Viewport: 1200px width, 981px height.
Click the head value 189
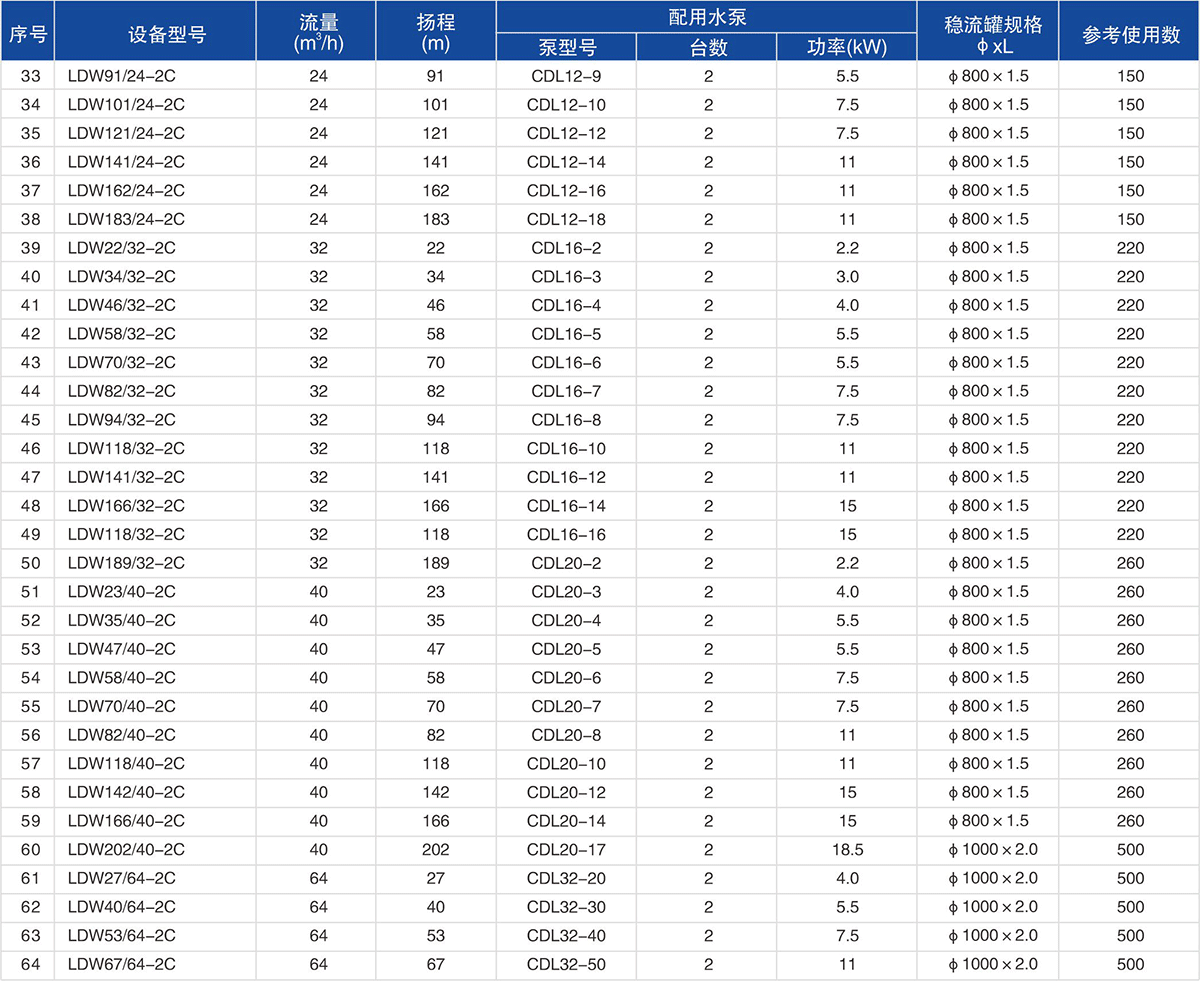pos(436,563)
